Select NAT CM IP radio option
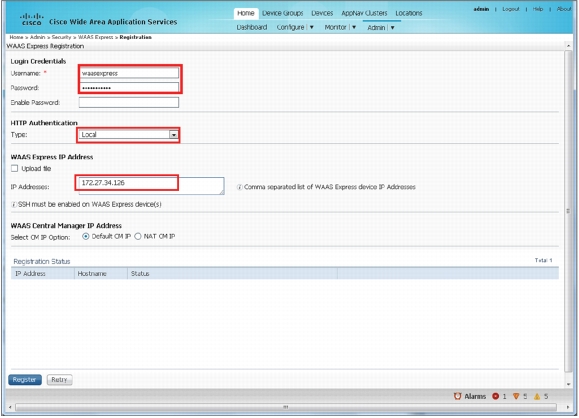 138,236
